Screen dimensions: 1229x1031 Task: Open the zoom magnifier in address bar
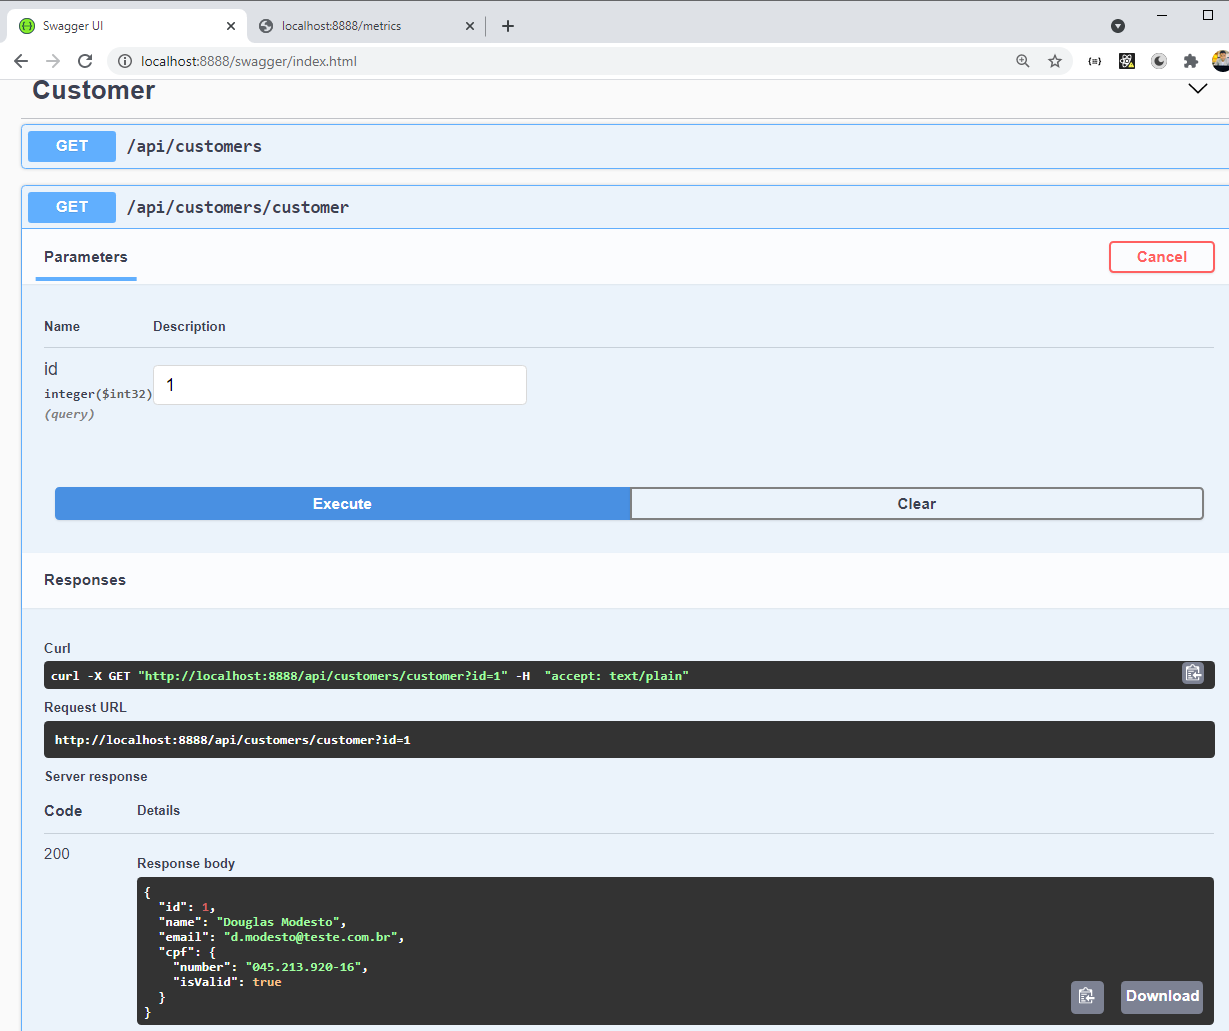1023,61
